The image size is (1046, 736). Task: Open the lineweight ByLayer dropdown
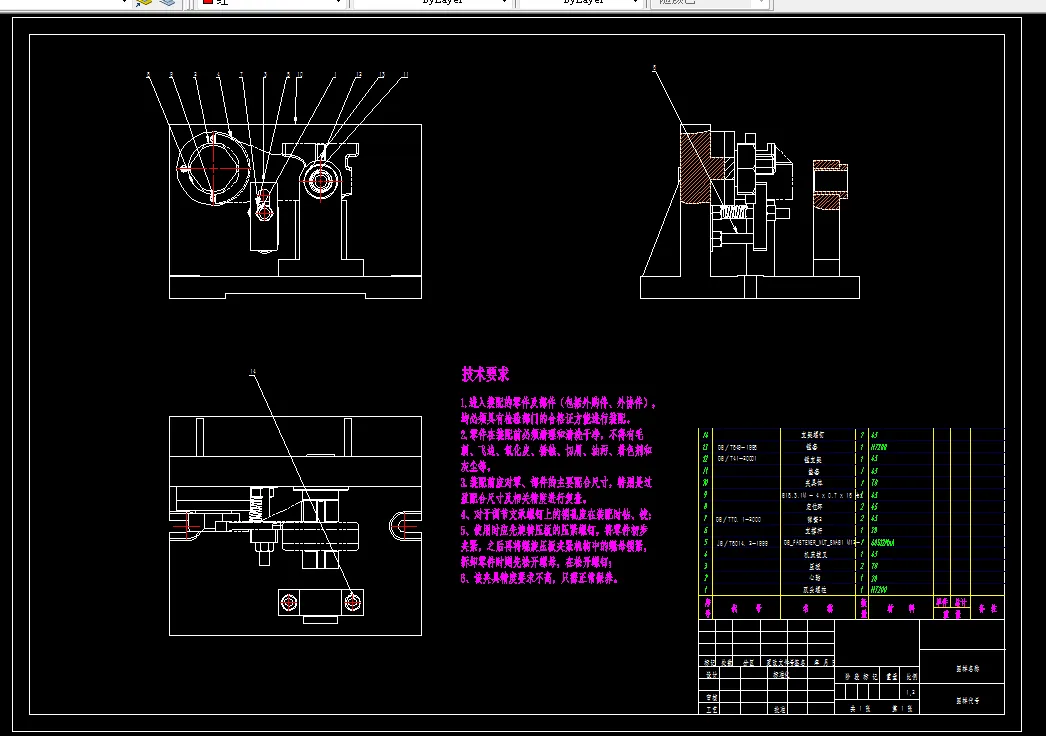580,2
